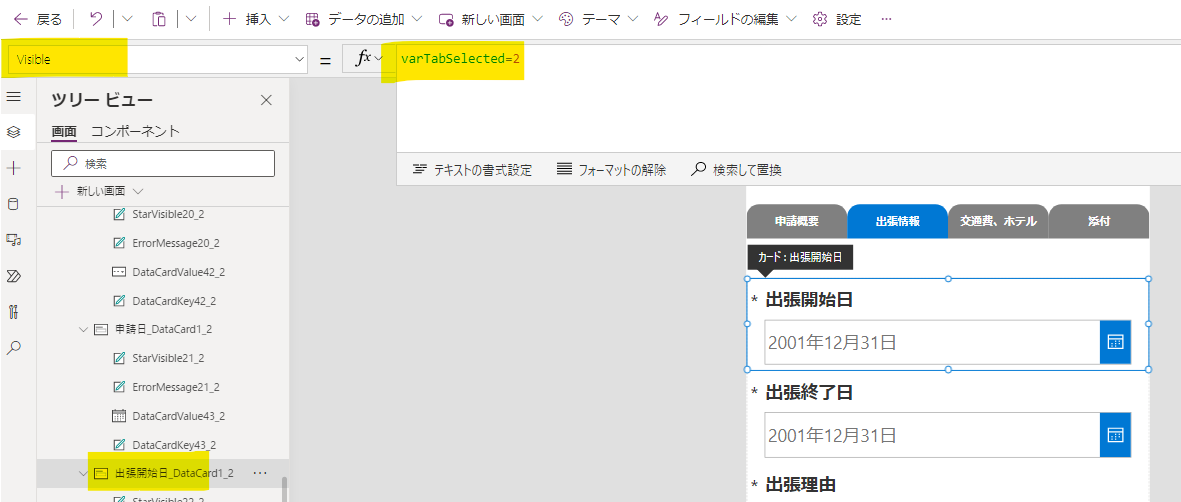Viewport: 1181px width, 502px height.
Task: Open the advanced tools icon in left rail
Action: [13, 312]
